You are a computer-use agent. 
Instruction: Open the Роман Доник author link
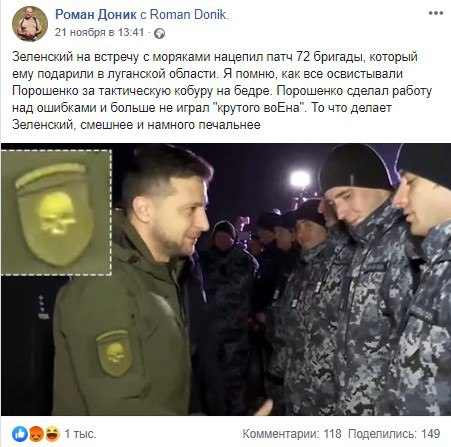(x=96, y=14)
